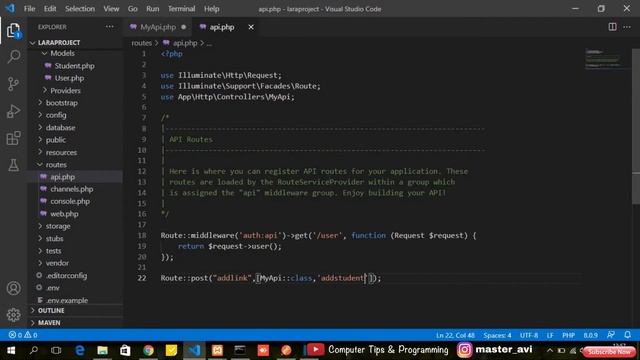
Task: Open Microsoft Store from the taskbar
Action: (x=125, y=350)
